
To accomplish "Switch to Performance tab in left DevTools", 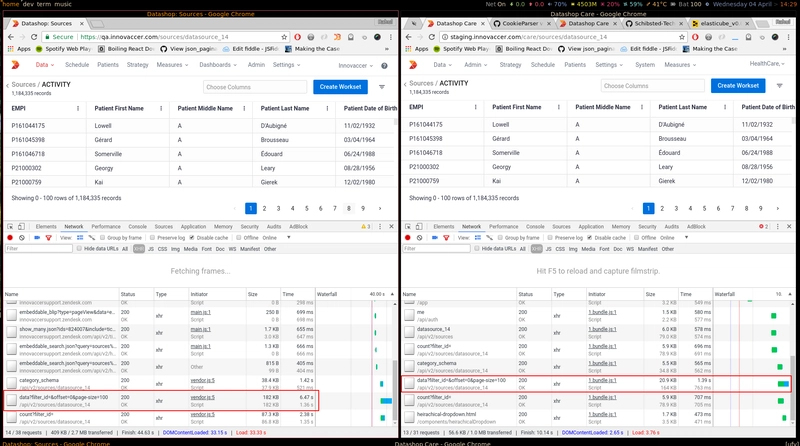I will pyautogui.click(x=106, y=227).
